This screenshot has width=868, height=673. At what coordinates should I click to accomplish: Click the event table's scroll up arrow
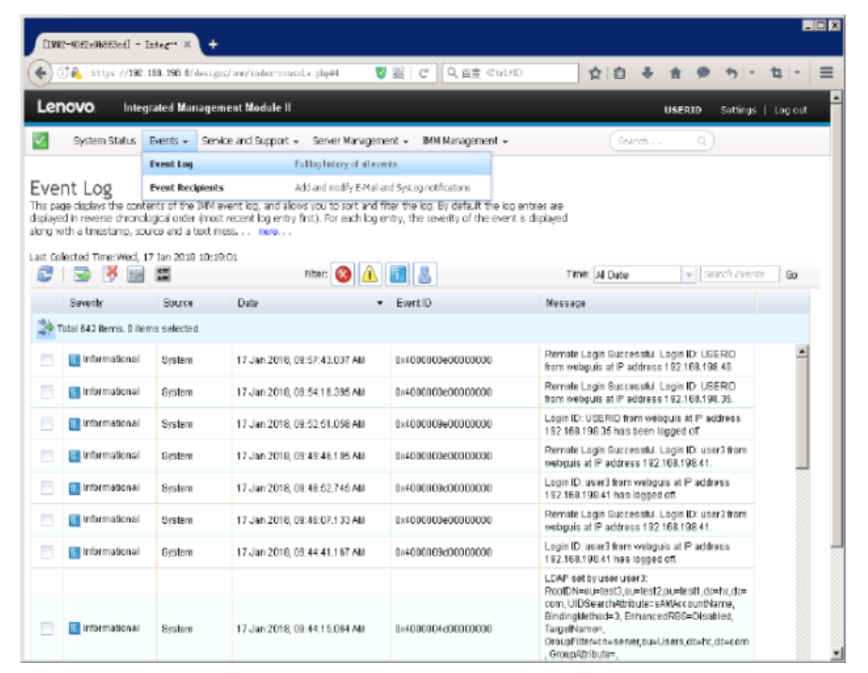tap(801, 351)
